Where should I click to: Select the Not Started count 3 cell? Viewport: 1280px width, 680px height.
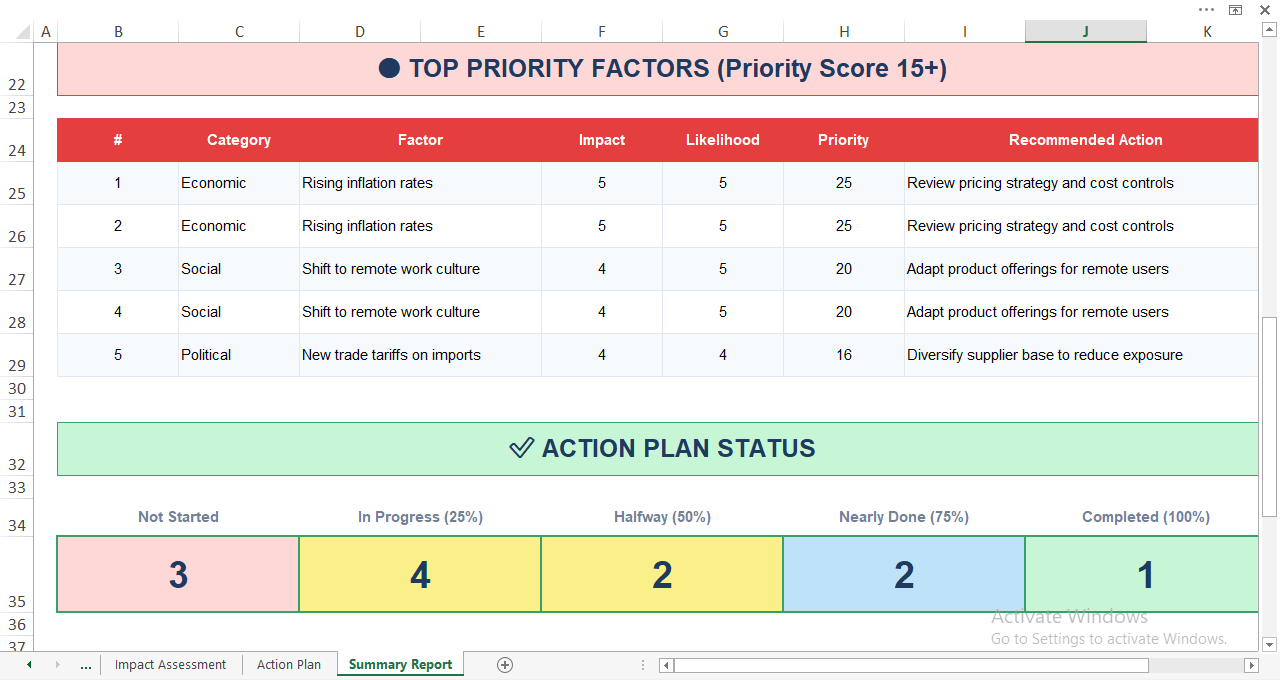point(178,574)
